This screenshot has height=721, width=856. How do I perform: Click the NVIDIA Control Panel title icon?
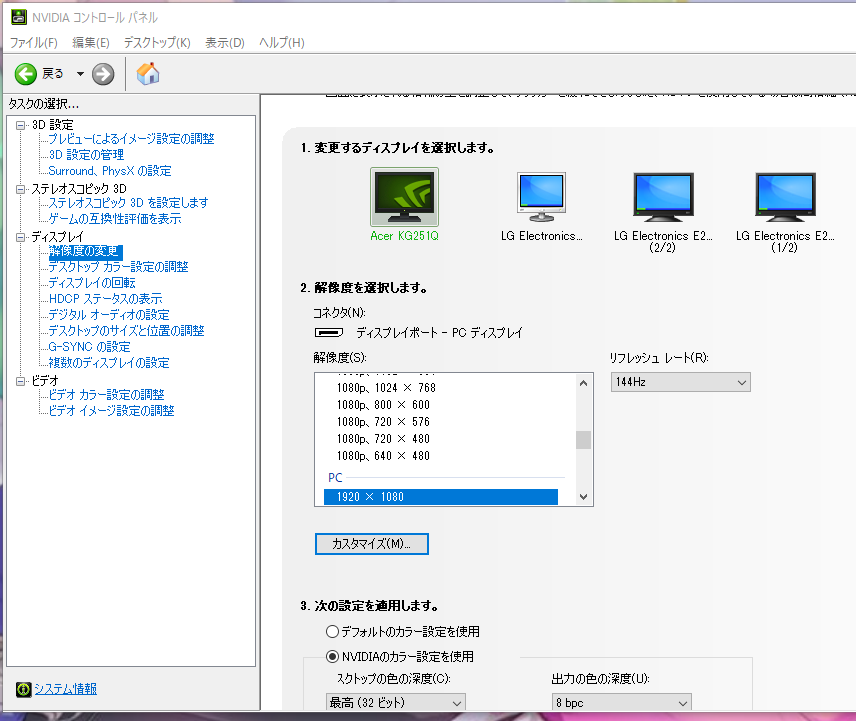click(19, 17)
